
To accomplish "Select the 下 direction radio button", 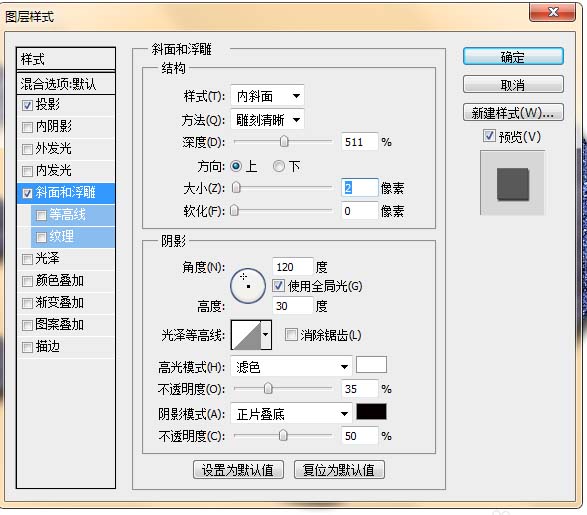I will click(x=279, y=166).
